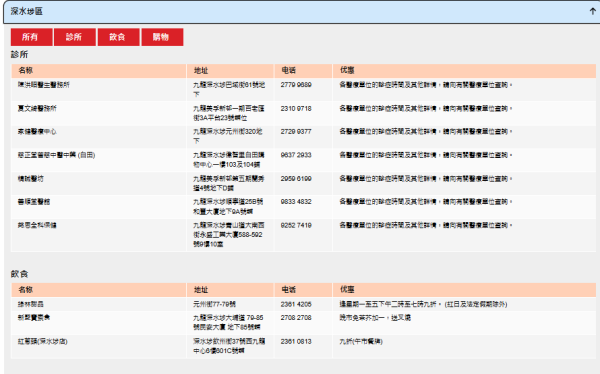Click the offer text in the 2729 clinic row

pyautogui.click(x=426, y=132)
